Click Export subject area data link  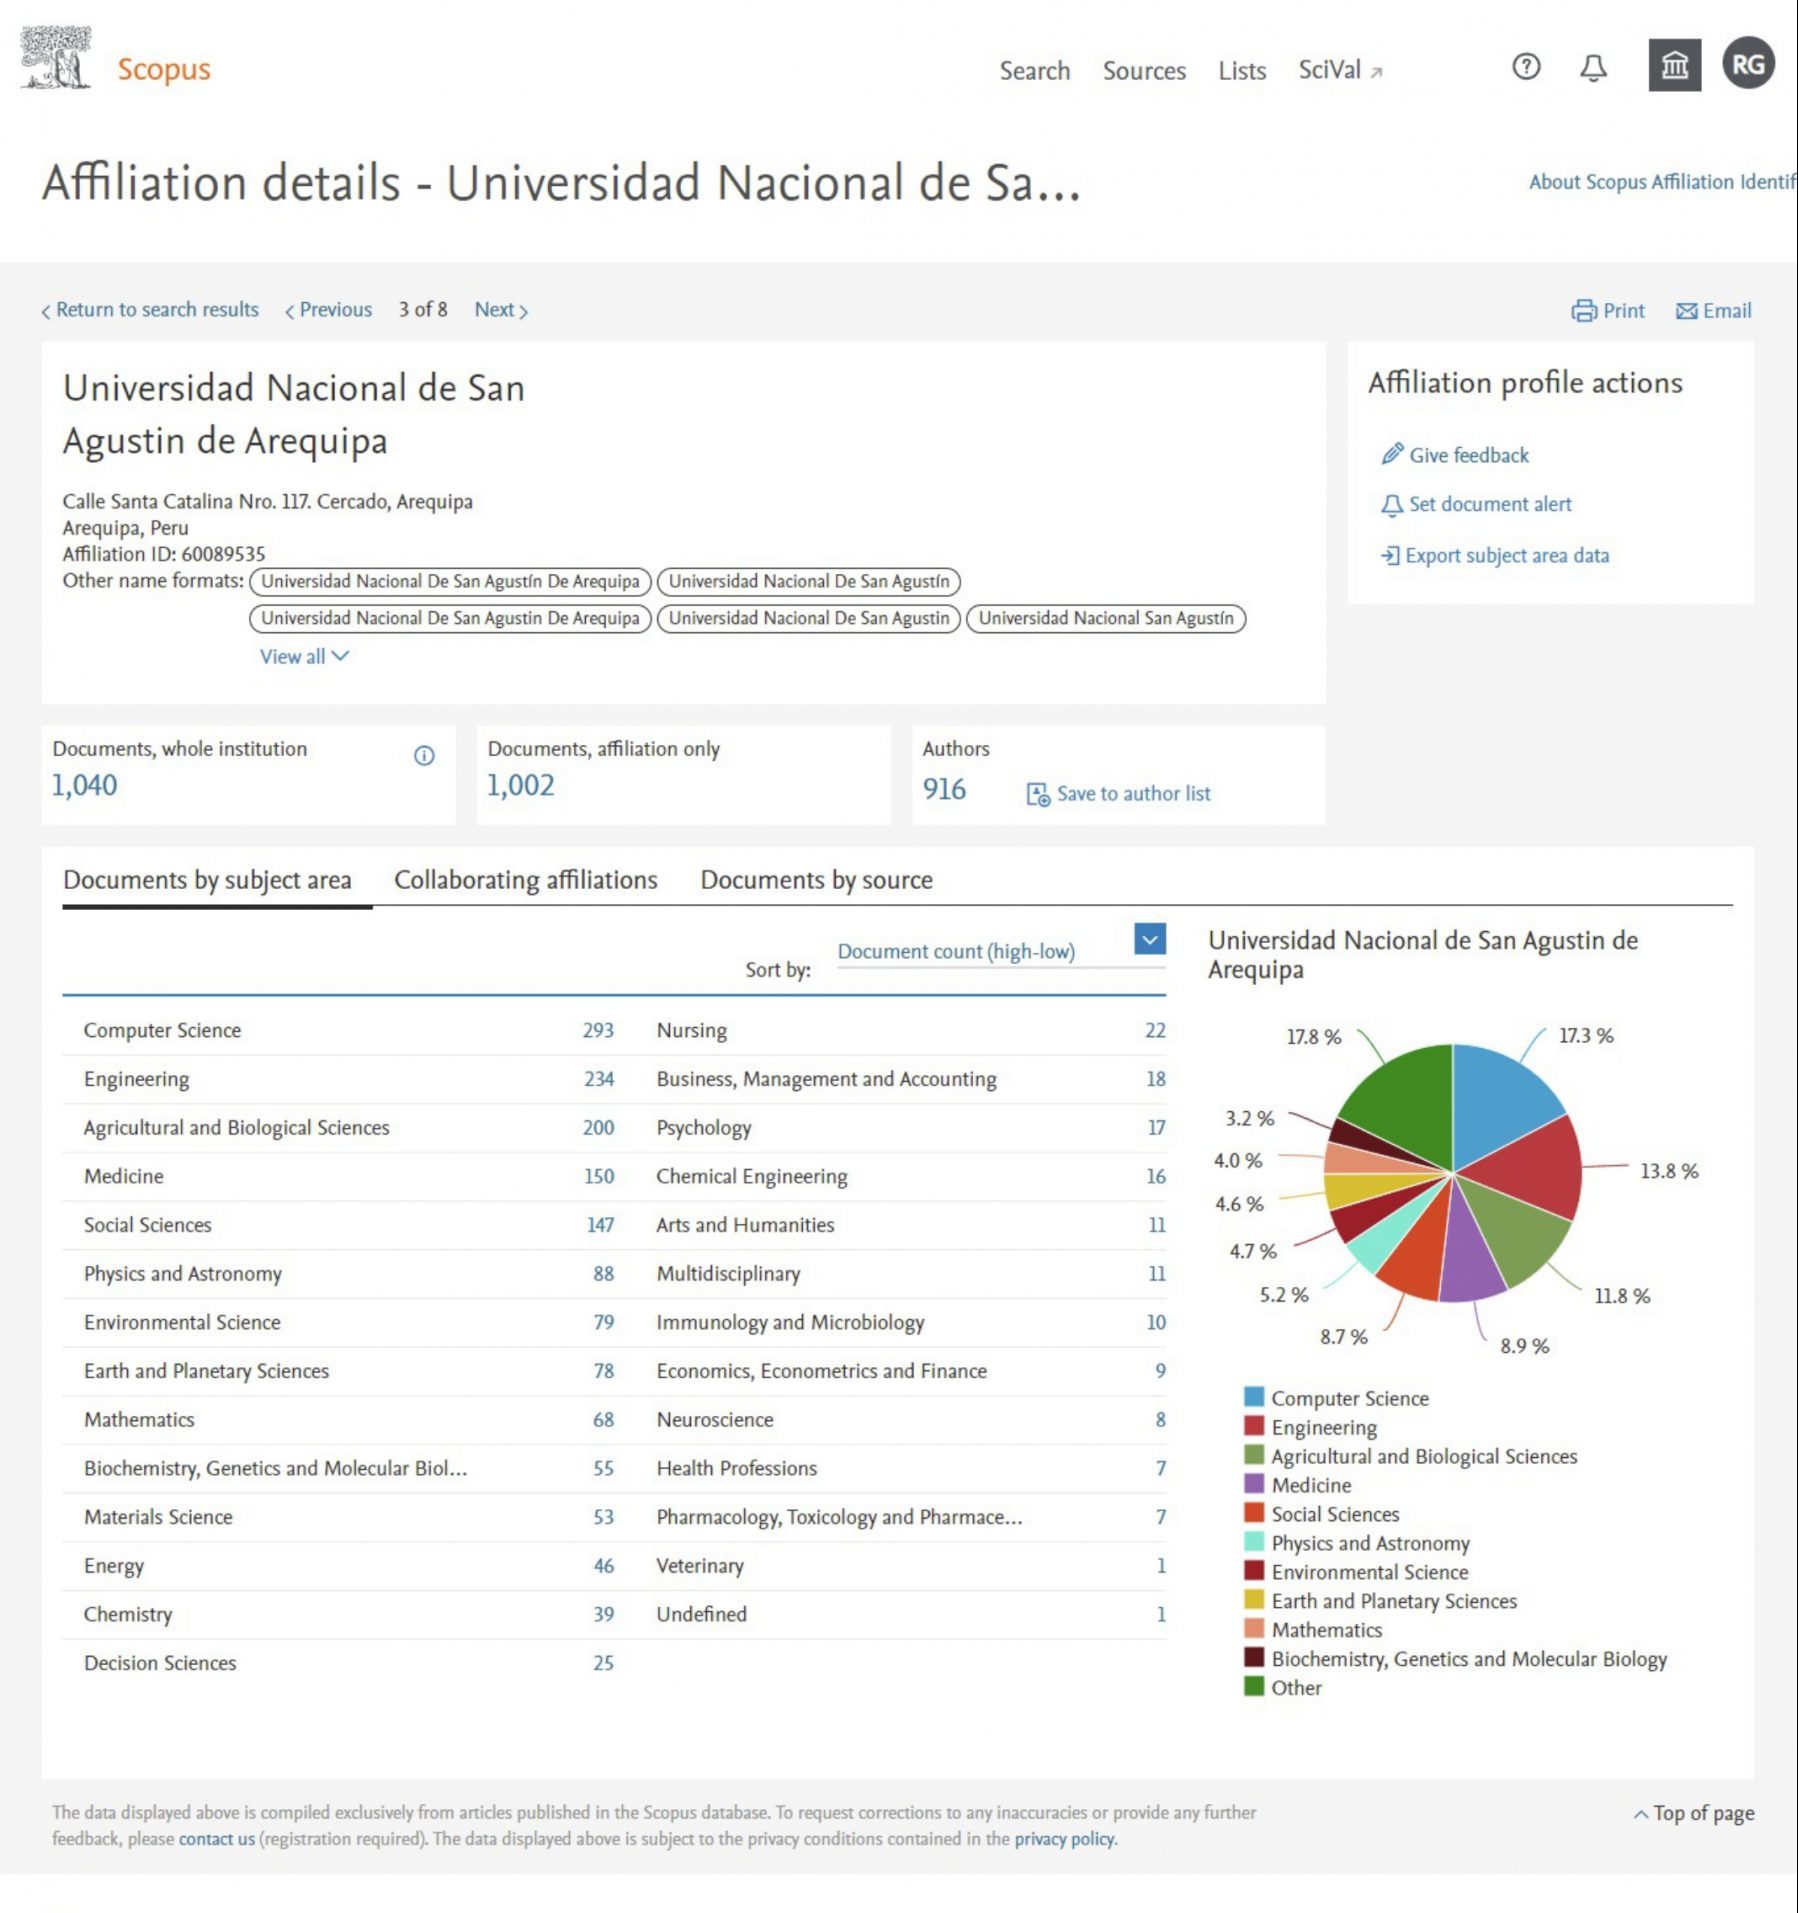[1506, 555]
